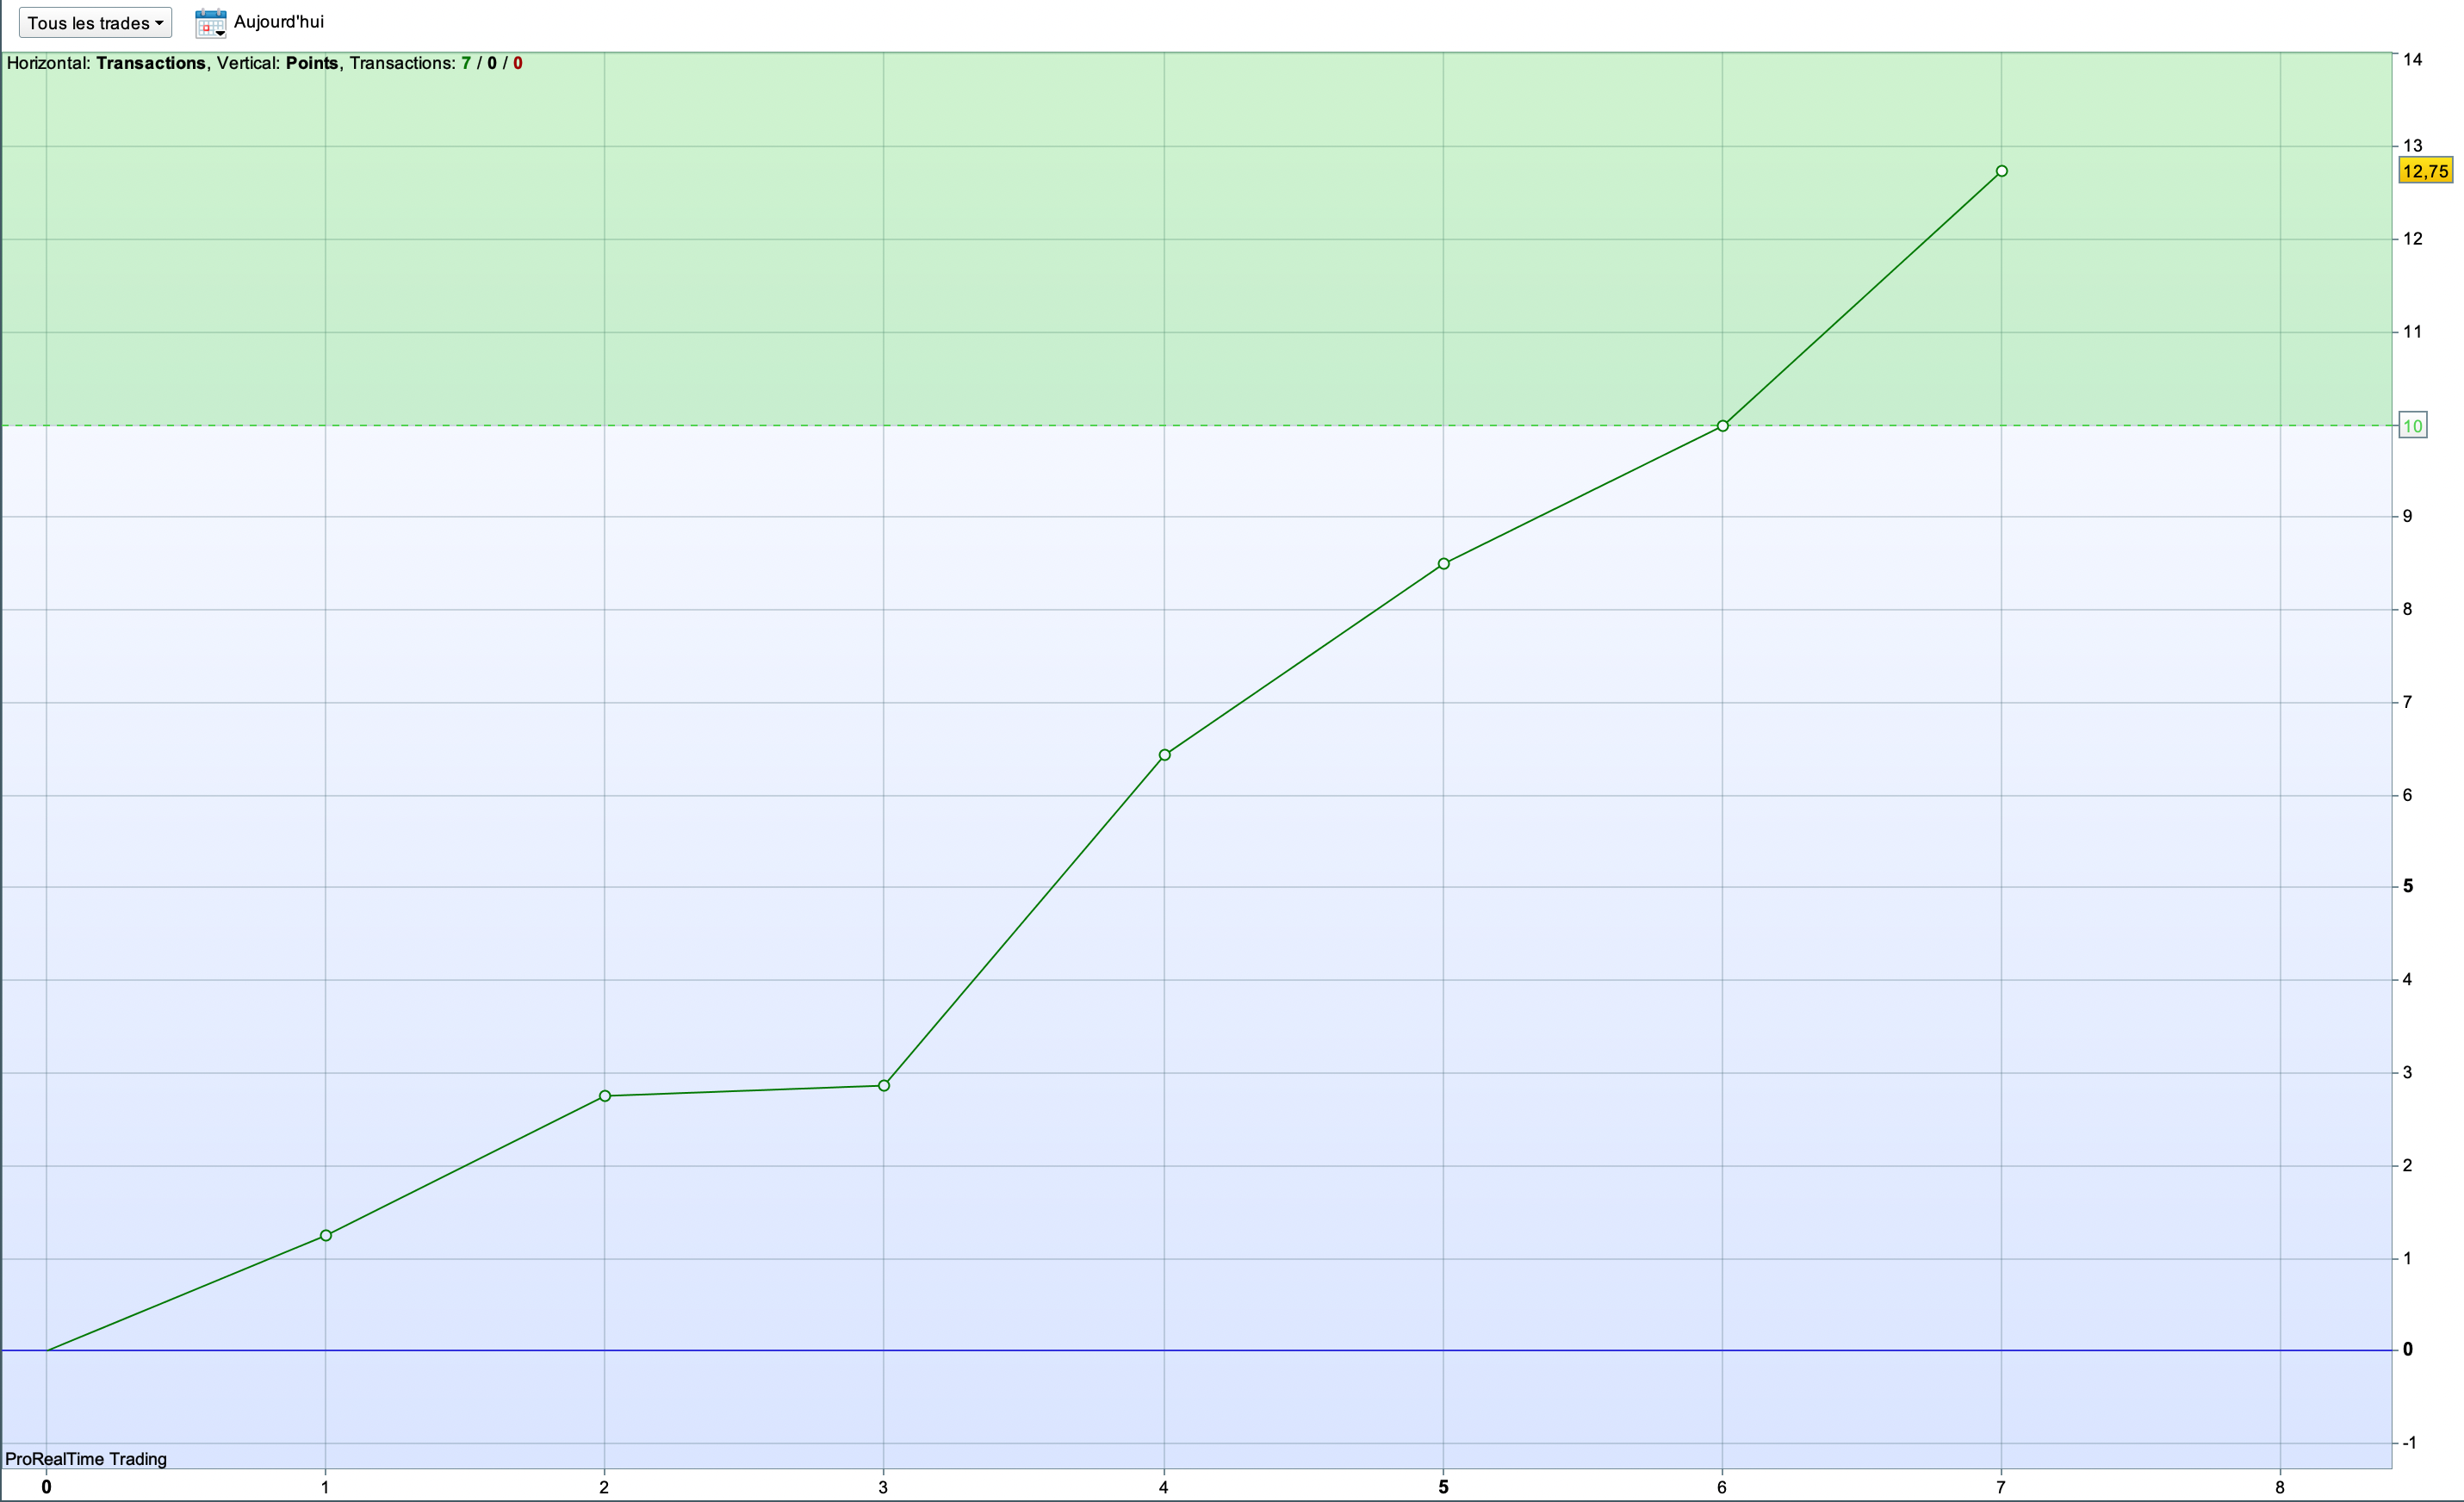Image resolution: width=2464 pixels, height=1502 pixels.
Task: Click the bold Points vertical axis label
Action: [311, 63]
